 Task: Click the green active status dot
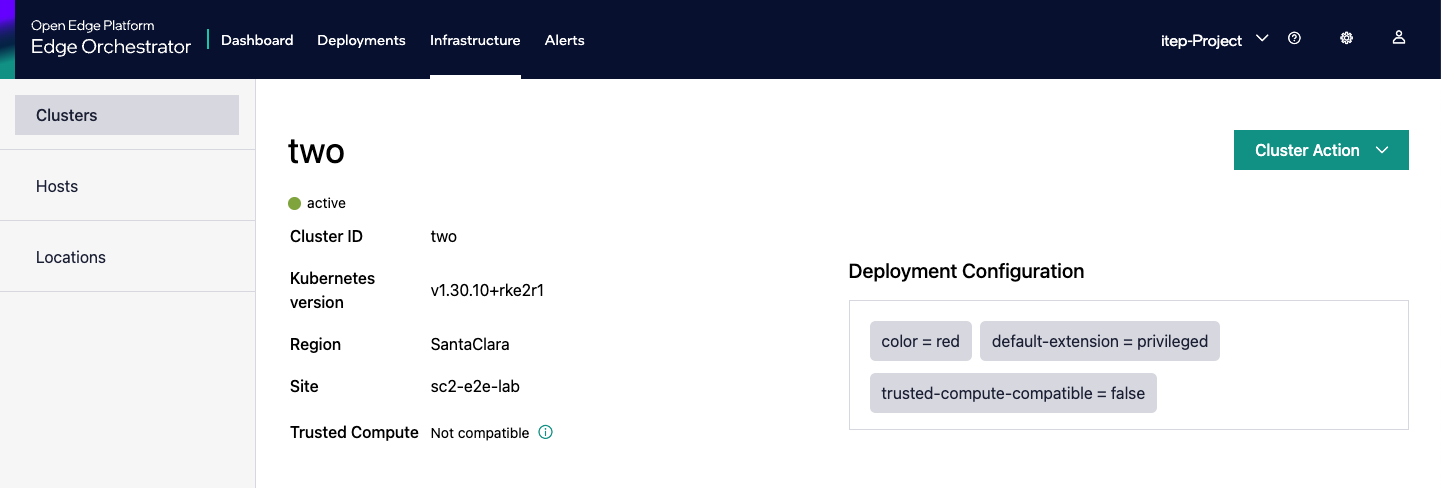294,203
